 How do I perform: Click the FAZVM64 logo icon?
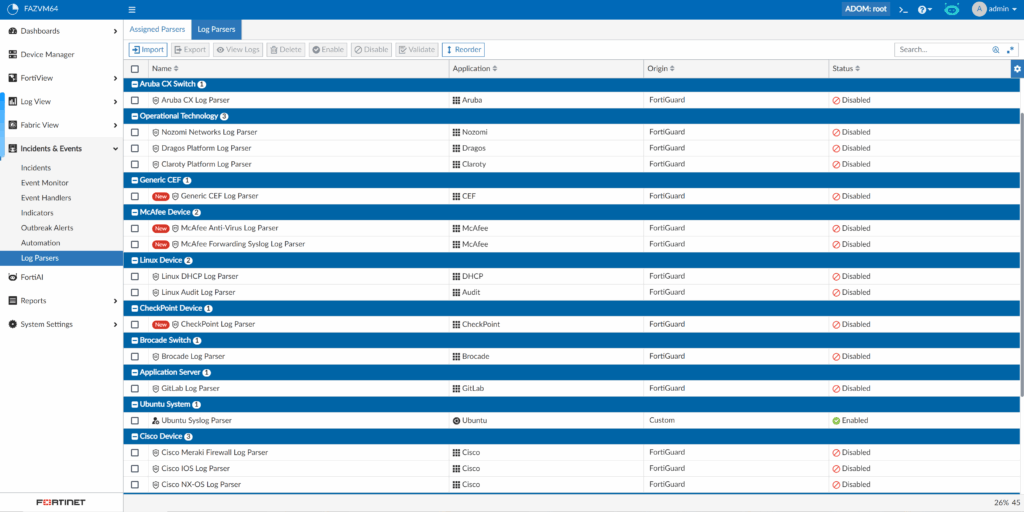click(12, 10)
